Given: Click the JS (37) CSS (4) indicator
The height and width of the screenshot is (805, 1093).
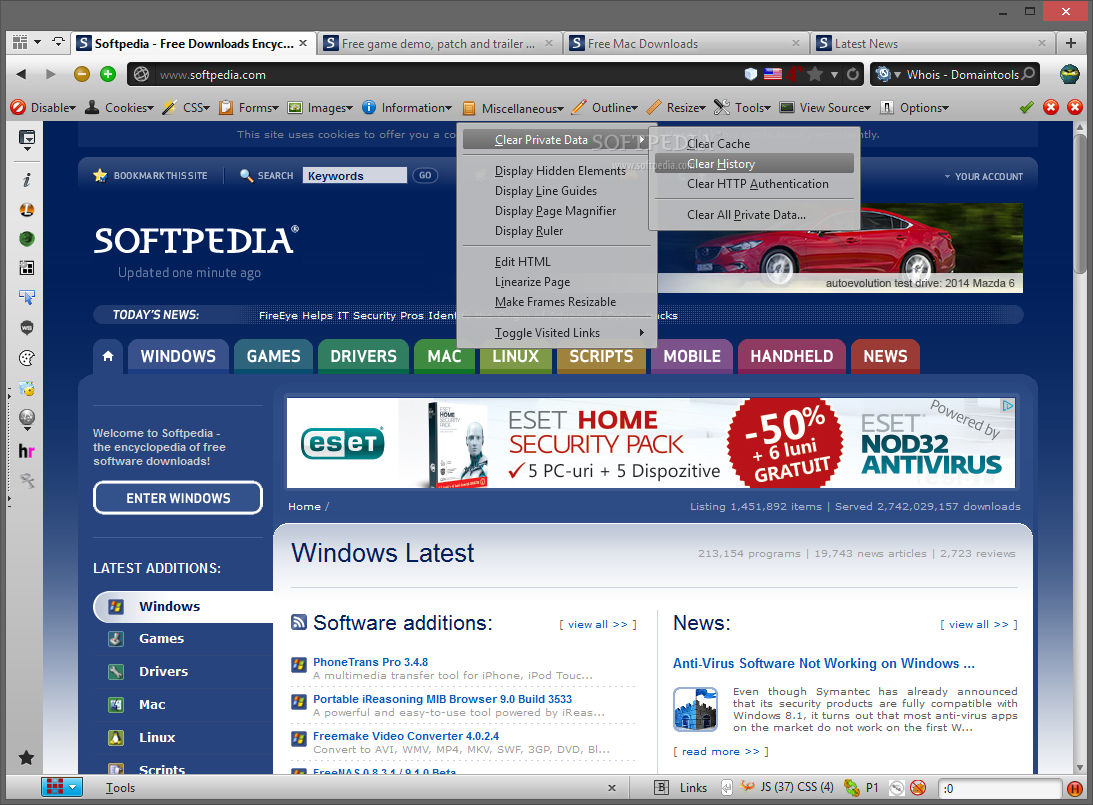Looking at the screenshot, I should [787, 787].
